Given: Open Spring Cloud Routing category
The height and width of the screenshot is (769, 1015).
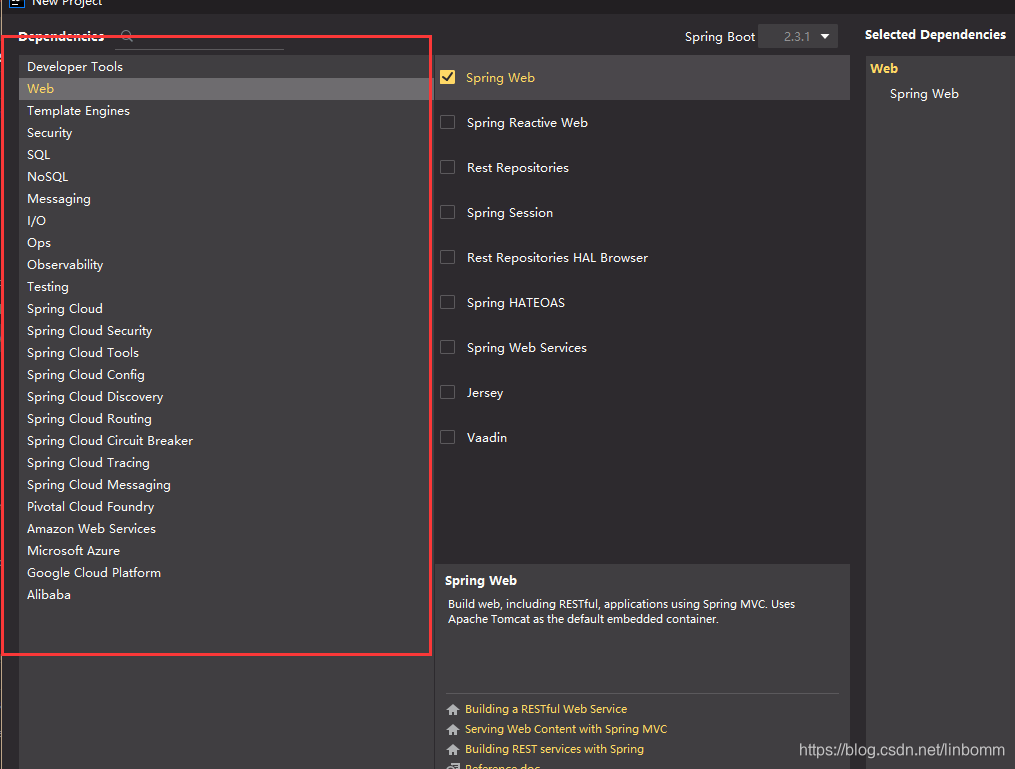Looking at the screenshot, I should 225,419.
